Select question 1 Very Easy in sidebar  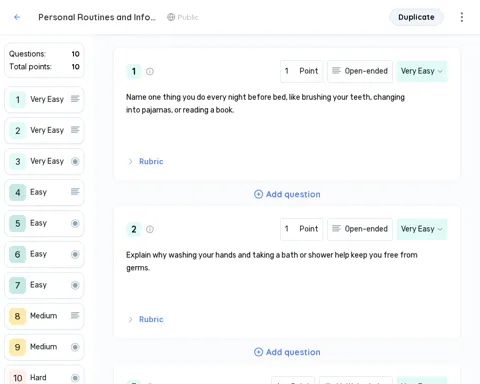[x=44, y=100]
